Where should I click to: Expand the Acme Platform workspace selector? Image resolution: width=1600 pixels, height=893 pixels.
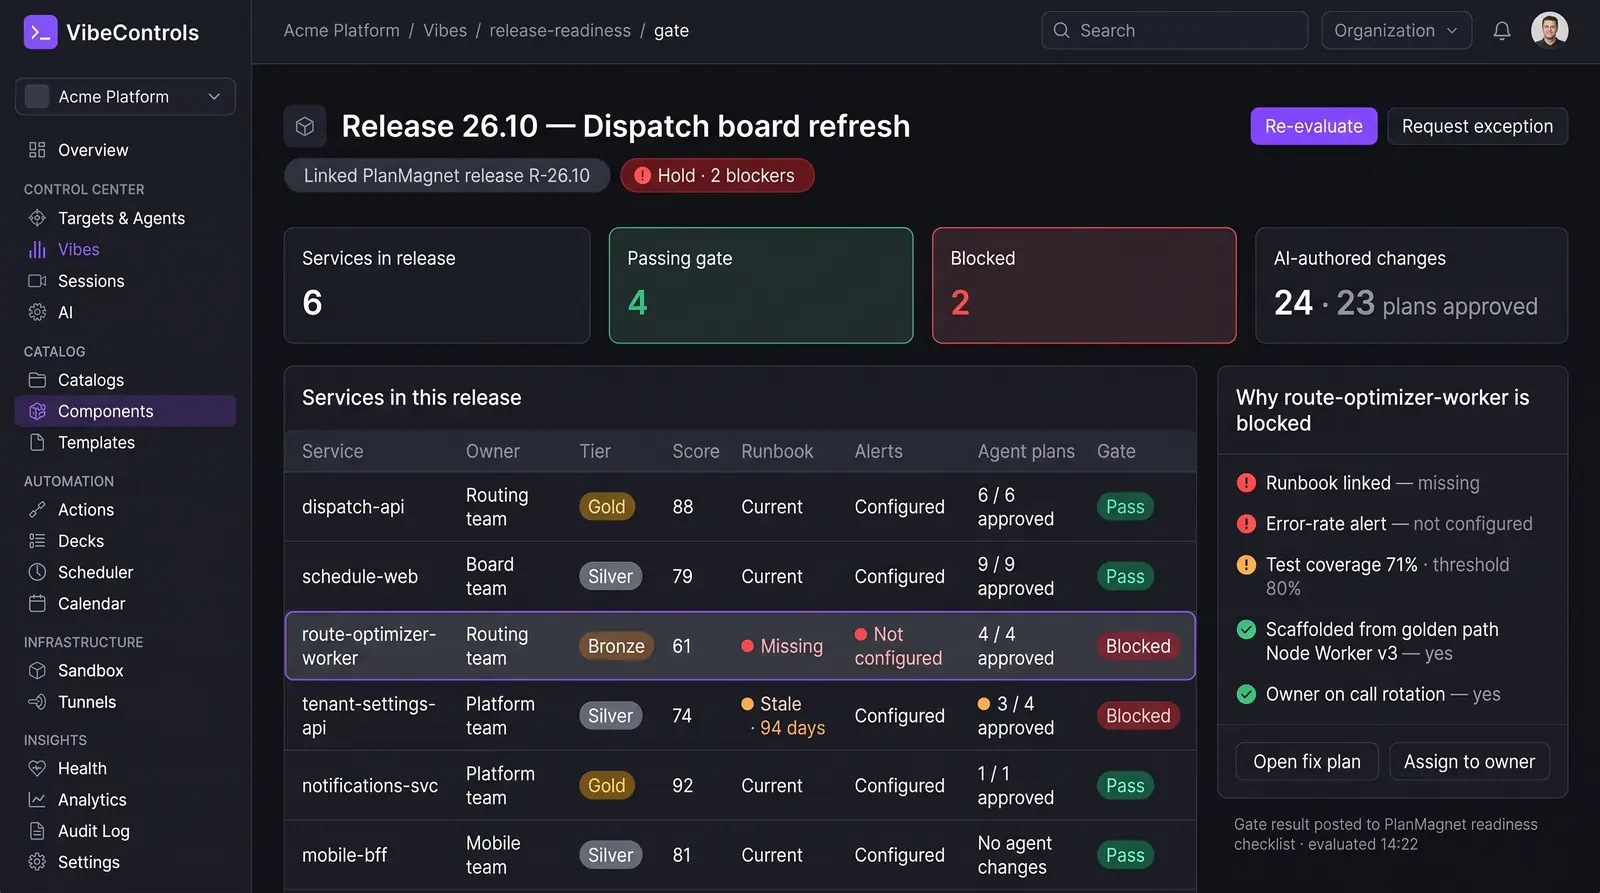tap(125, 97)
